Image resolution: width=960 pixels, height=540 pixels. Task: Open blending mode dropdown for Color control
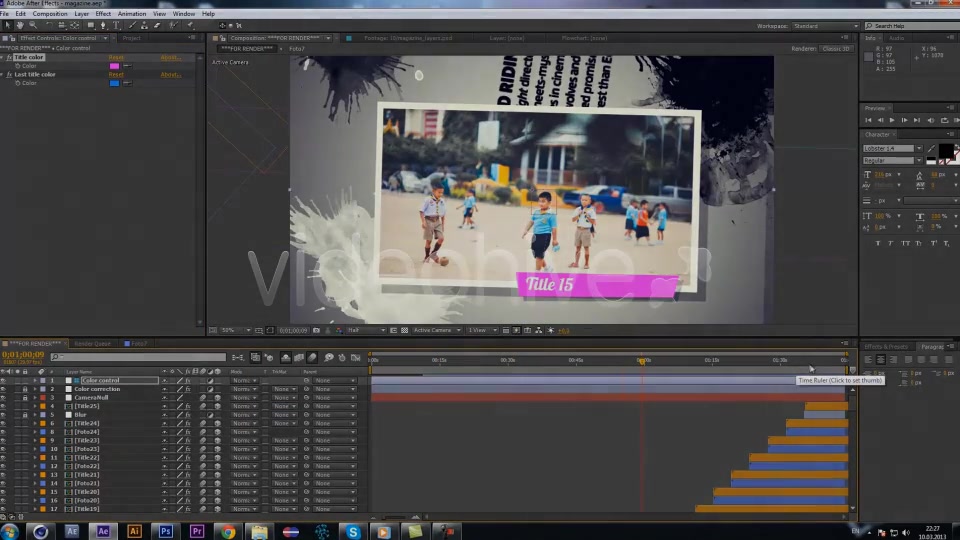tap(244, 380)
